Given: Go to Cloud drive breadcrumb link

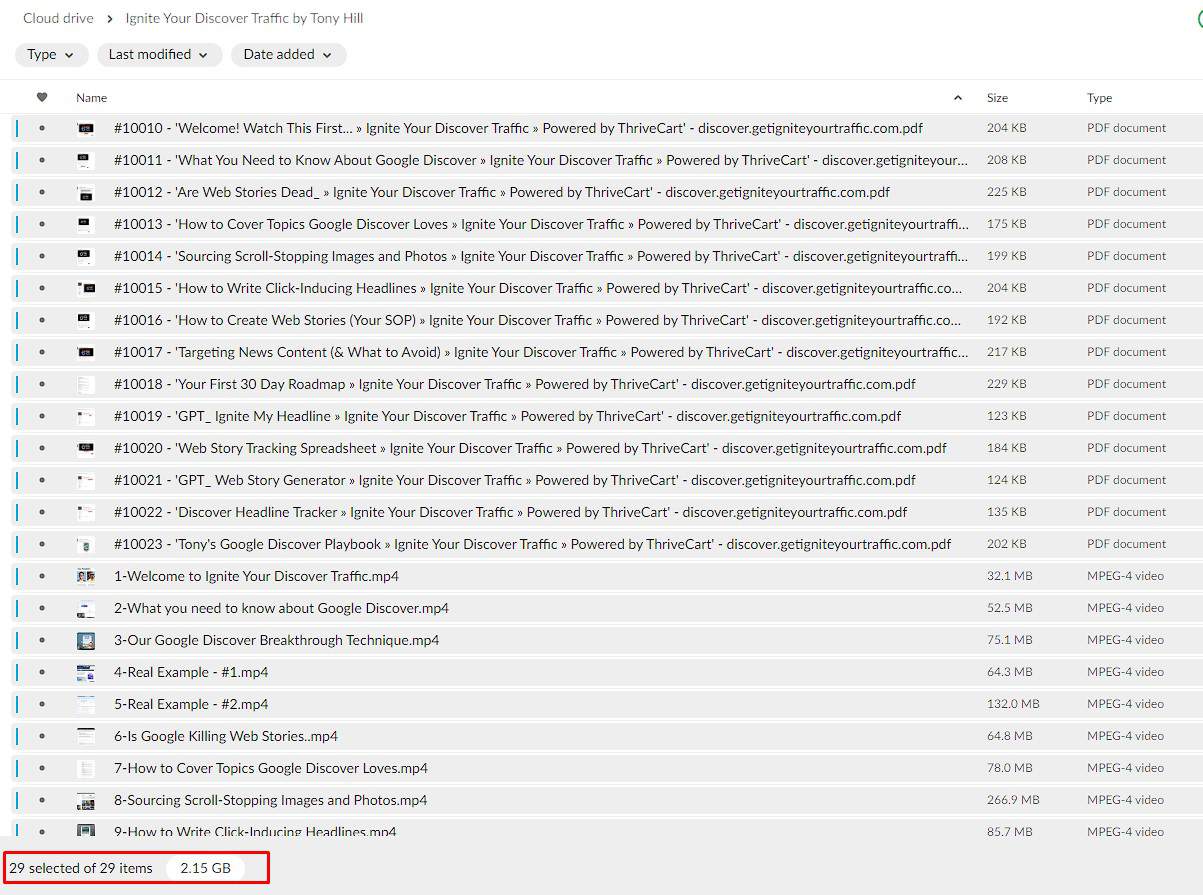Looking at the screenshot, I should click(58, 19).
